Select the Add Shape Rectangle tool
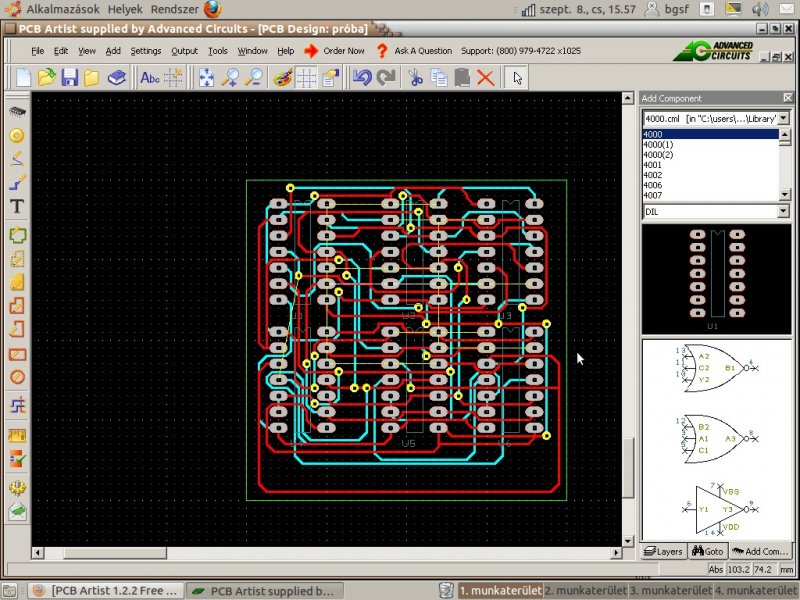800x600 pixels. coord(17,354)
